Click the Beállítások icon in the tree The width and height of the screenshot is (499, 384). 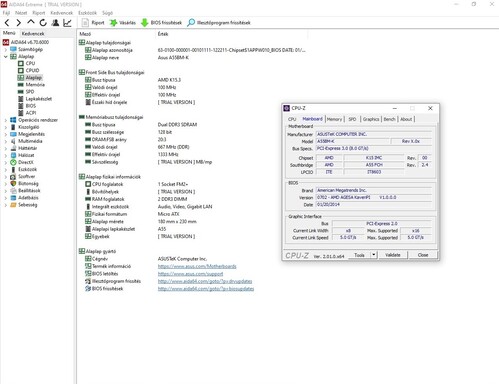coord(13,191)
